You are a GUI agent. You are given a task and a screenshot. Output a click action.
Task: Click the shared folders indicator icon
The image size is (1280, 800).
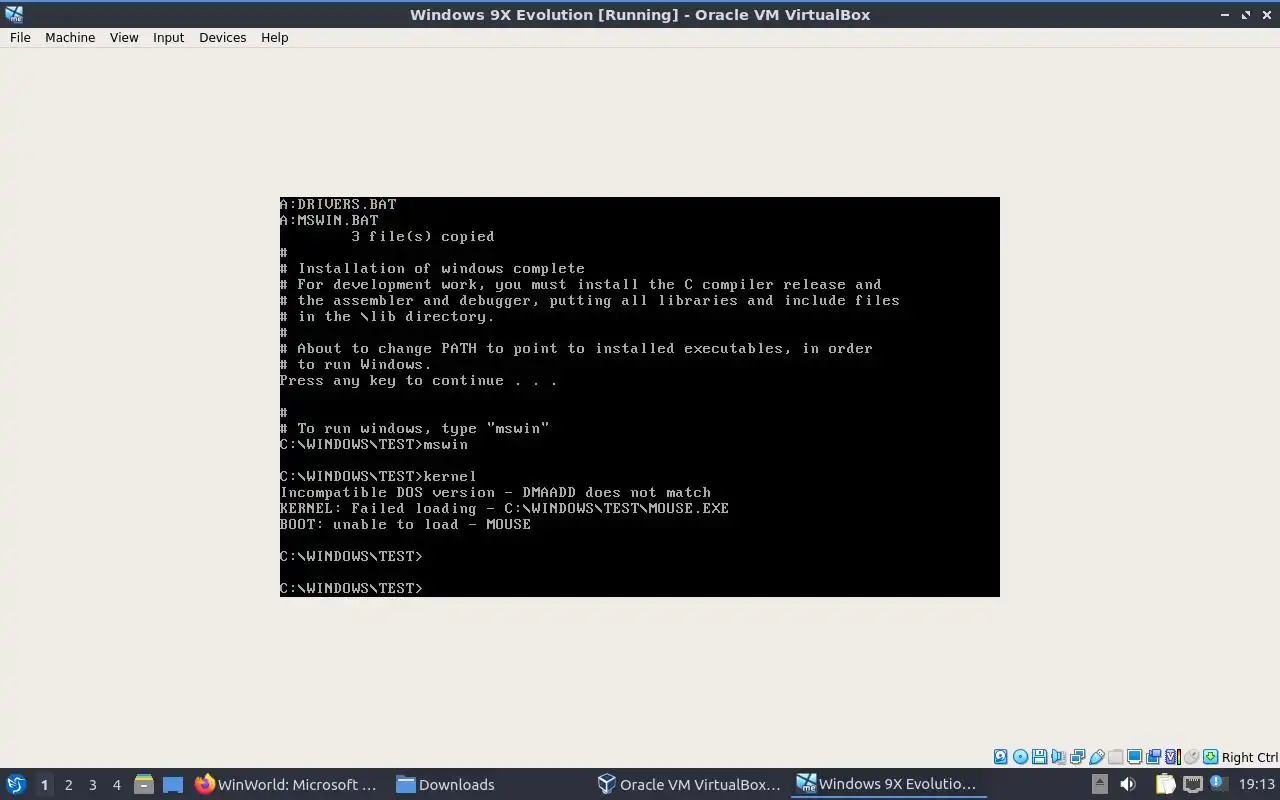(1115, 757)
